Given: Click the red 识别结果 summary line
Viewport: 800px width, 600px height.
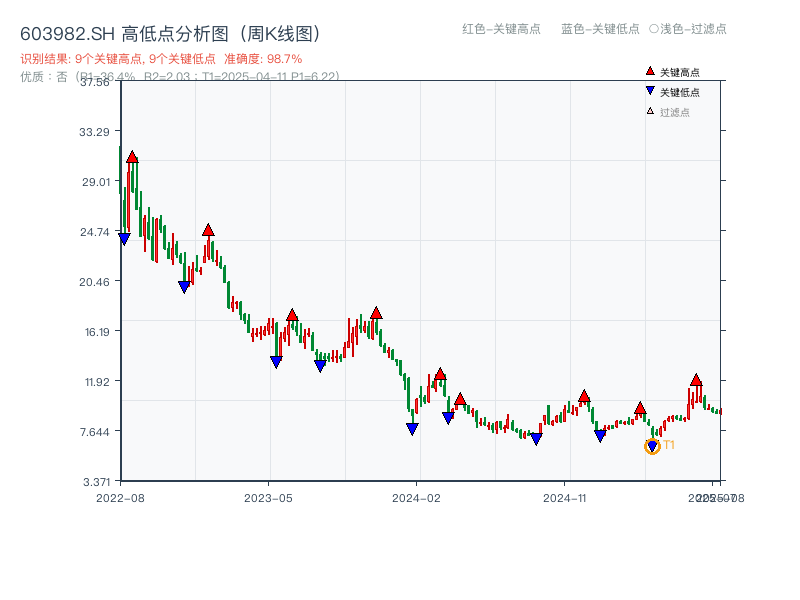Looking at the screenshot, I should point(161,59).
